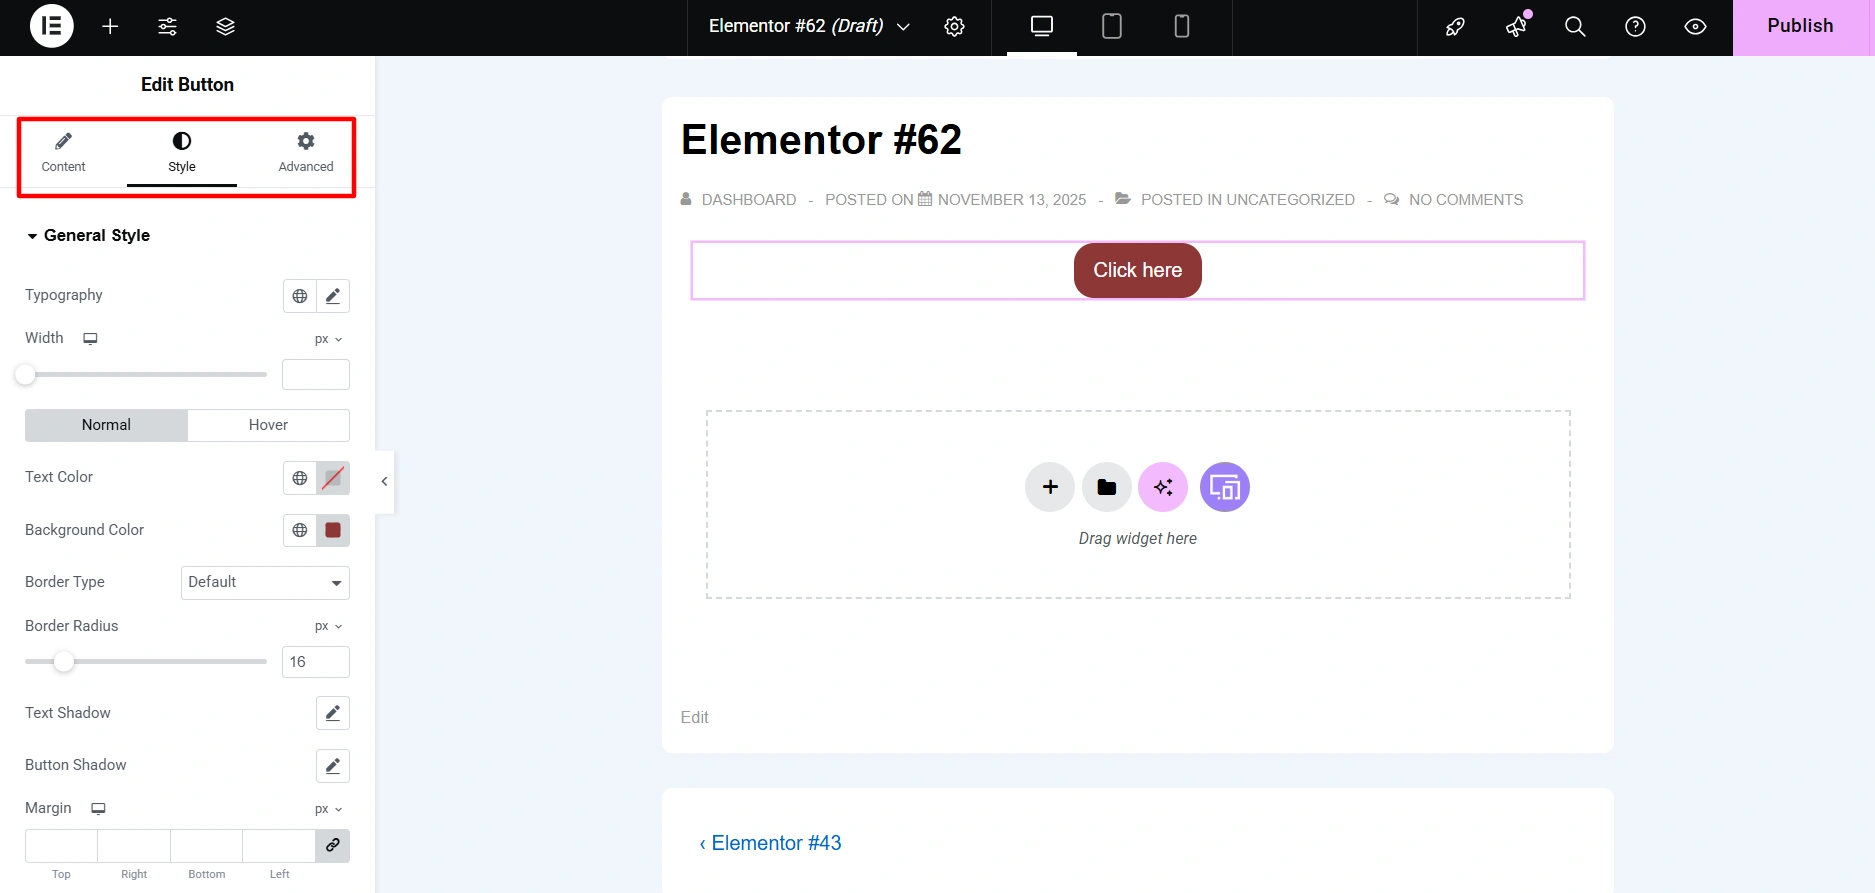This screenshot has width=1875, height=893.
Task: Click Background Color global globe icon
Action: (x=300, y=530)
